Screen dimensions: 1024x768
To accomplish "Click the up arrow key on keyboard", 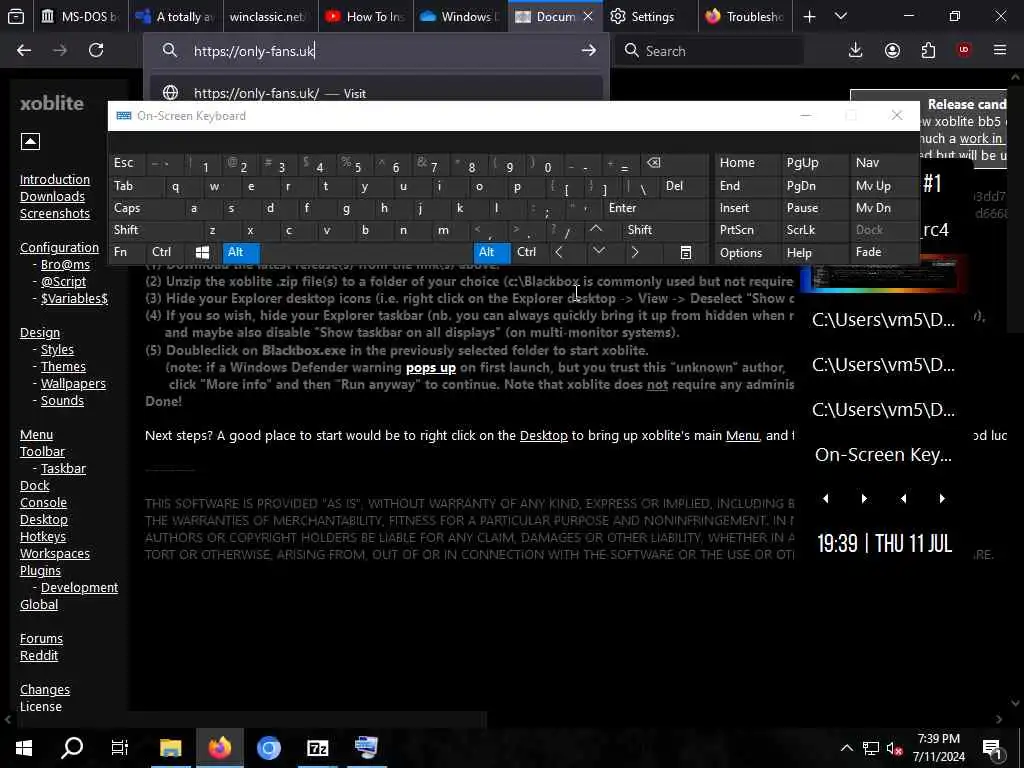I will [x=596, y=229].
